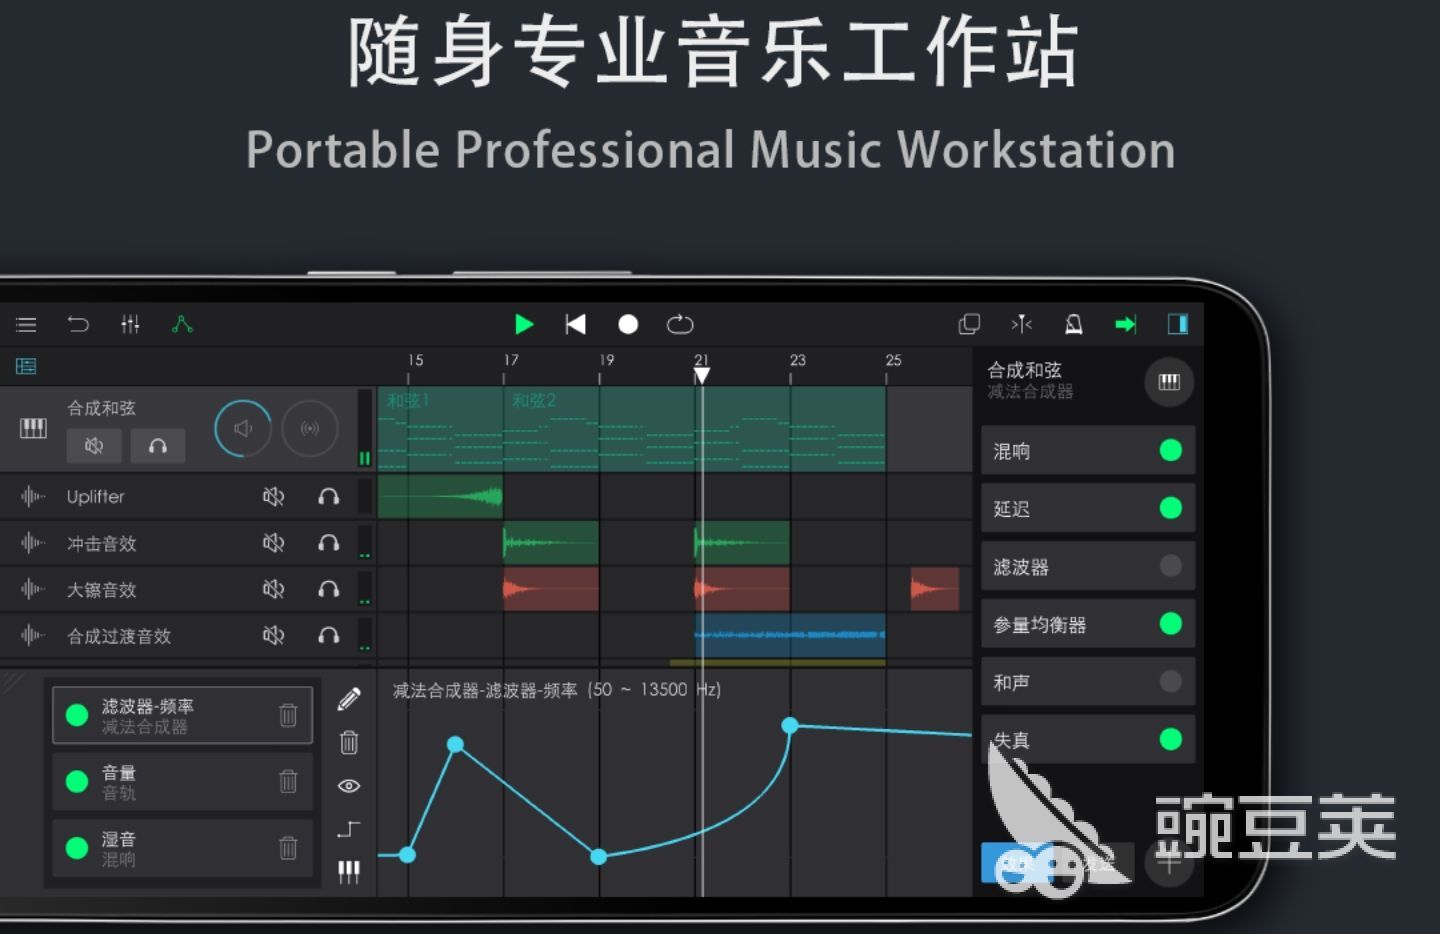Undo the last action
Image resolution: width=1440 pixels, height=934 pixels.
[79, 324]
